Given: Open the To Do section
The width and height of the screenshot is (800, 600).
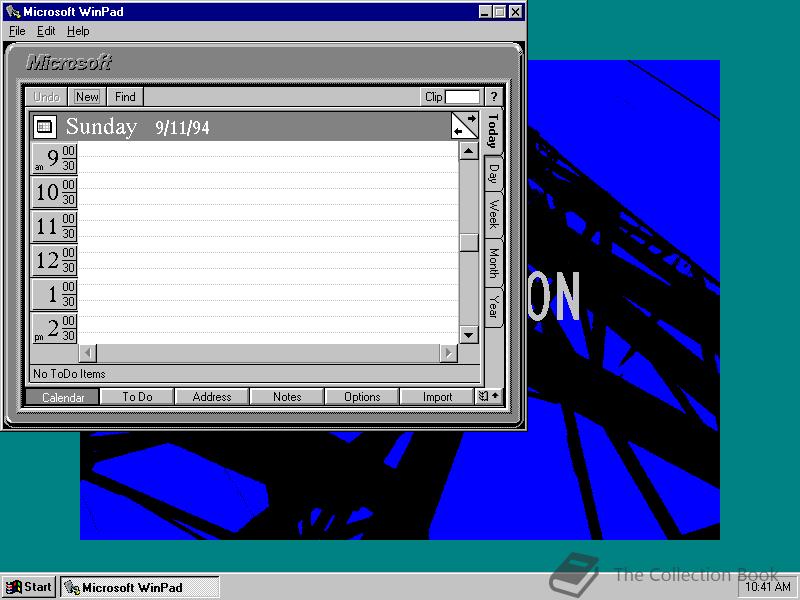Looking at the screenshot, I should pos(137,397).
